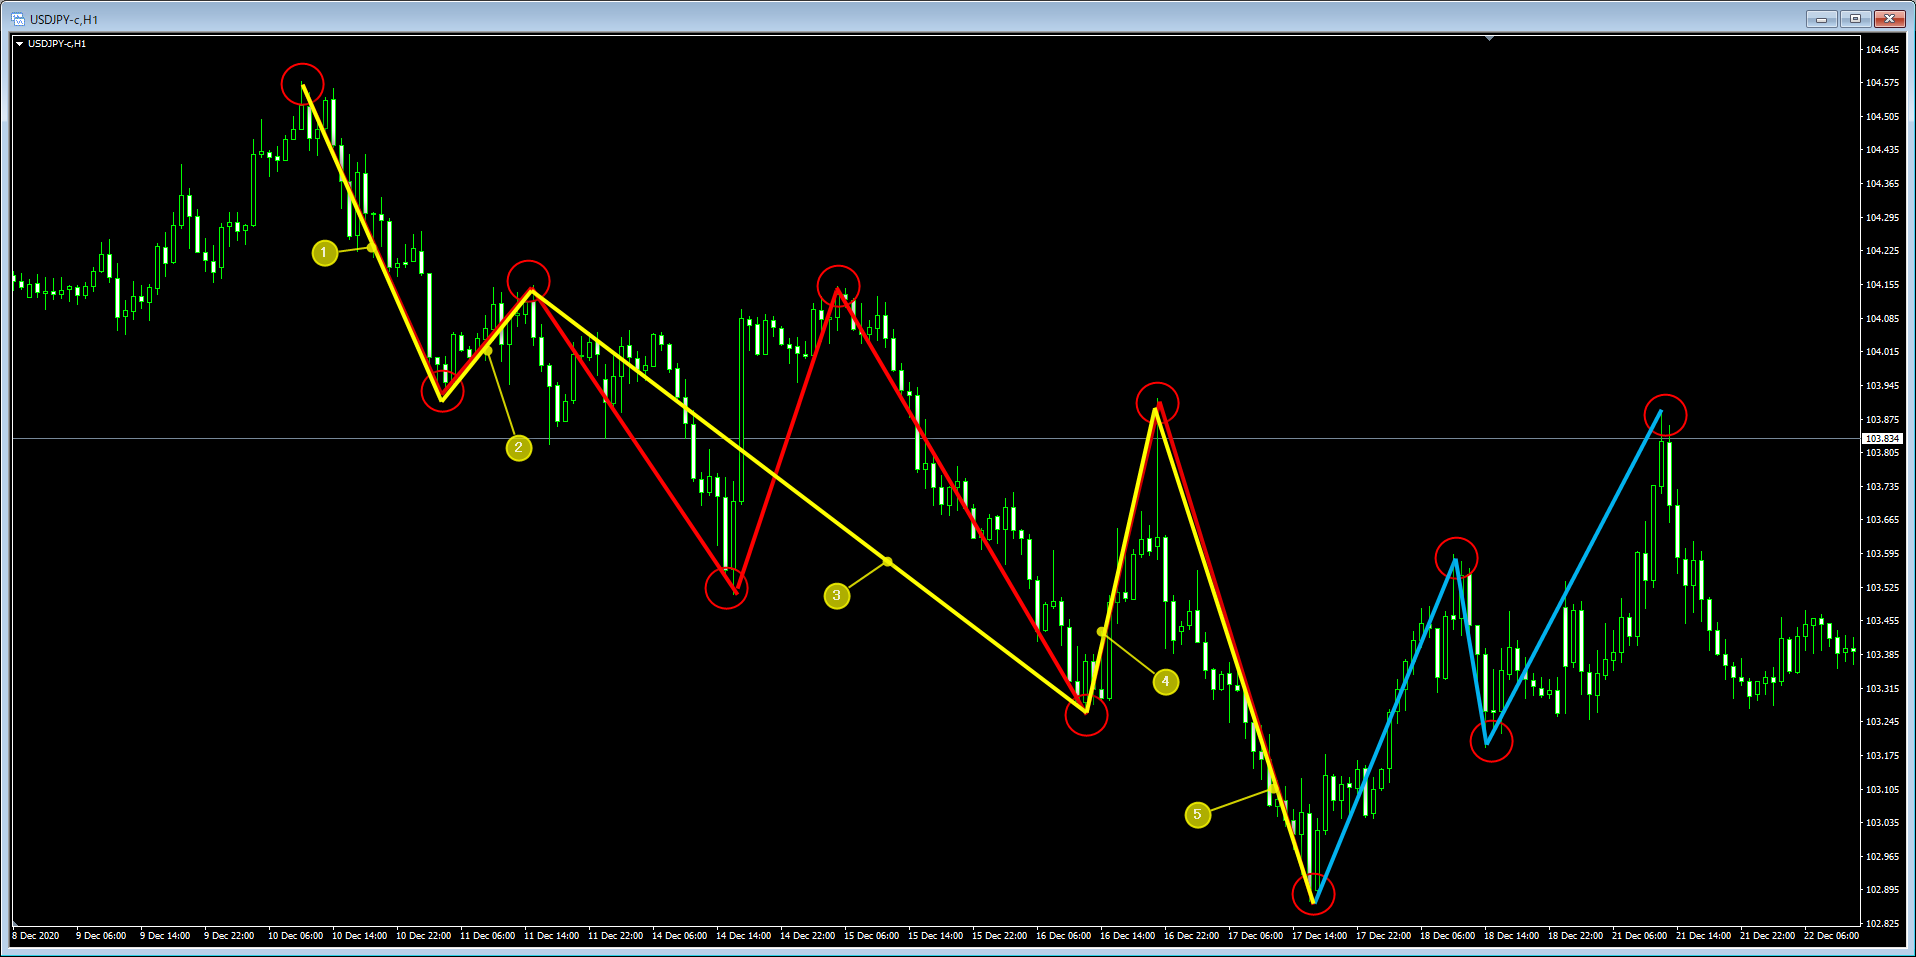Click the 14 Dec 22:00 time label
The width and height of the screenshot is (1916, 957).
click(x=807, y=936)
